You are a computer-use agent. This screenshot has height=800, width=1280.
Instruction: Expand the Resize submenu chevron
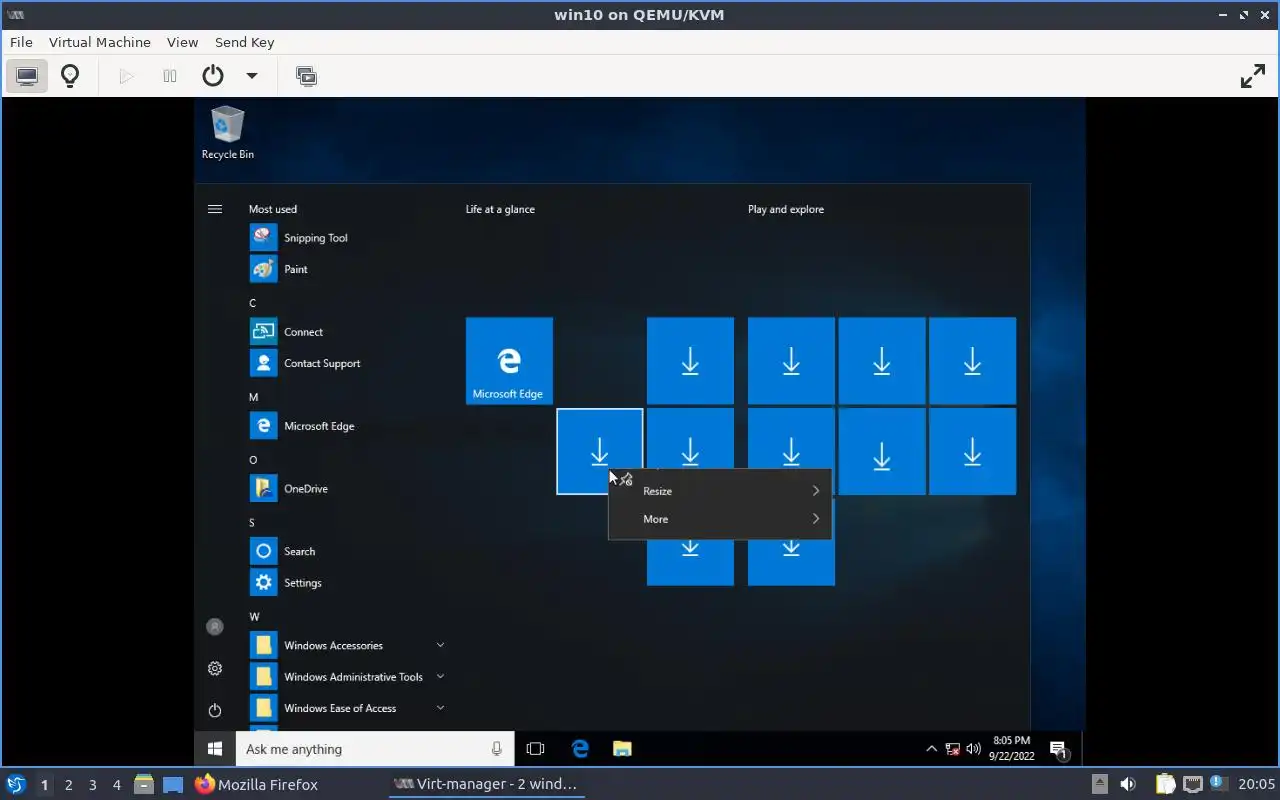(816, 491)
